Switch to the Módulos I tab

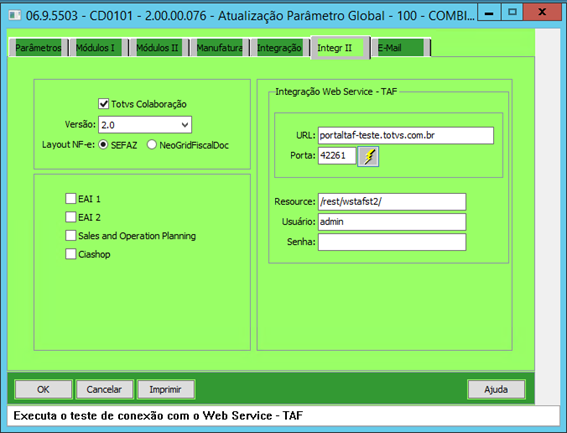99,48
